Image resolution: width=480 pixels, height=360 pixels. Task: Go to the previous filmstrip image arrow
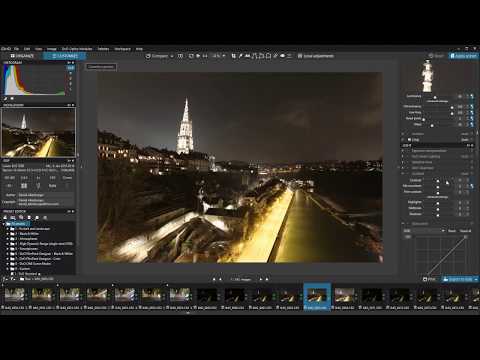(x=220, y=279)
